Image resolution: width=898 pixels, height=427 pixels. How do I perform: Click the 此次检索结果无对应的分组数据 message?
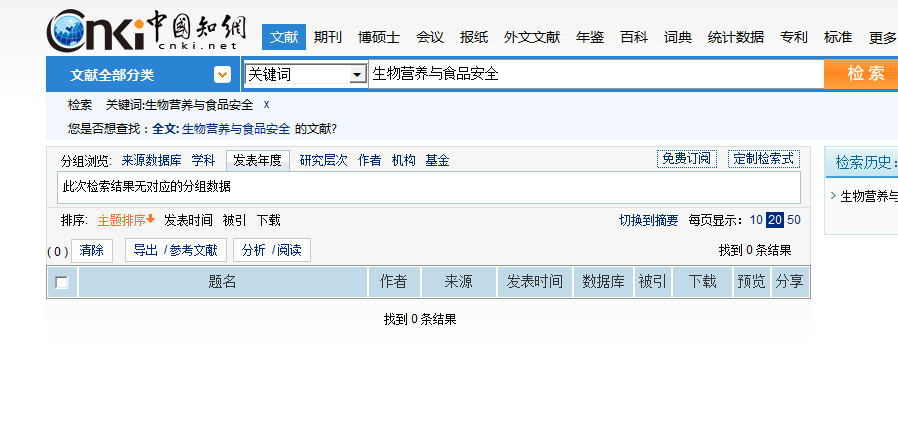[147, 187]
